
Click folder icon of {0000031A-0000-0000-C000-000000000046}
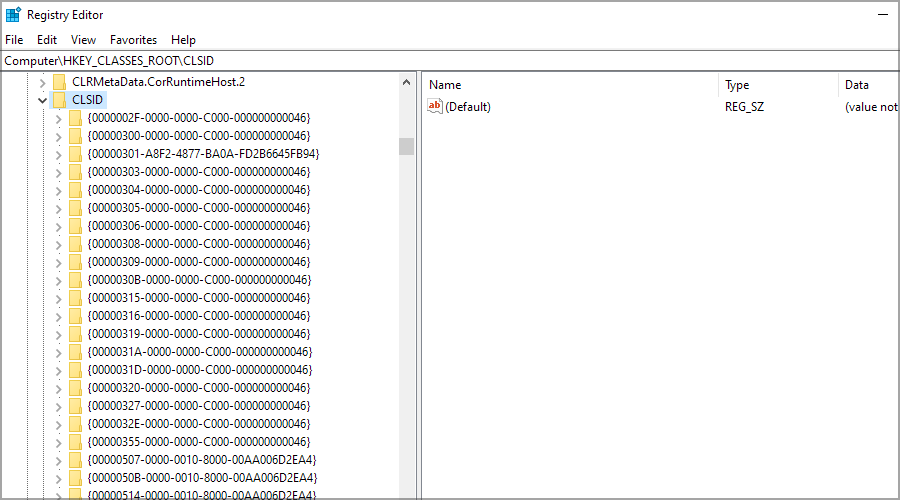coord(75,352)
